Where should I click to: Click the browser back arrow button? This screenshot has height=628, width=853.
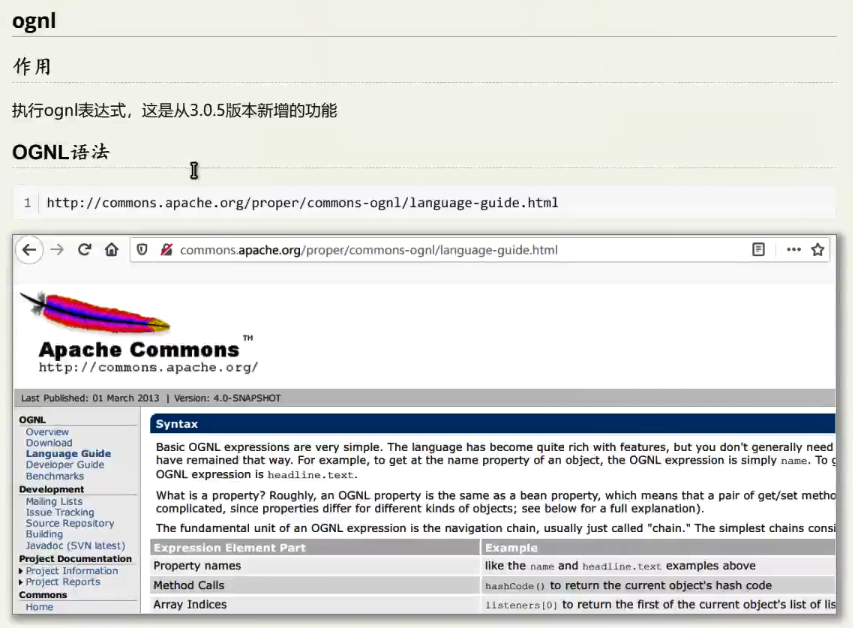click(x=29, y=250)
